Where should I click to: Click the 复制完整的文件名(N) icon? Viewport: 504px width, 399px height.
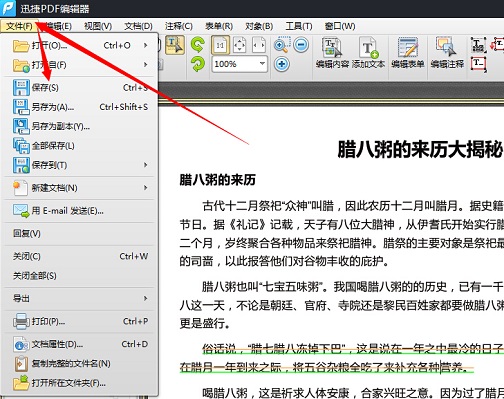point(21,364)
